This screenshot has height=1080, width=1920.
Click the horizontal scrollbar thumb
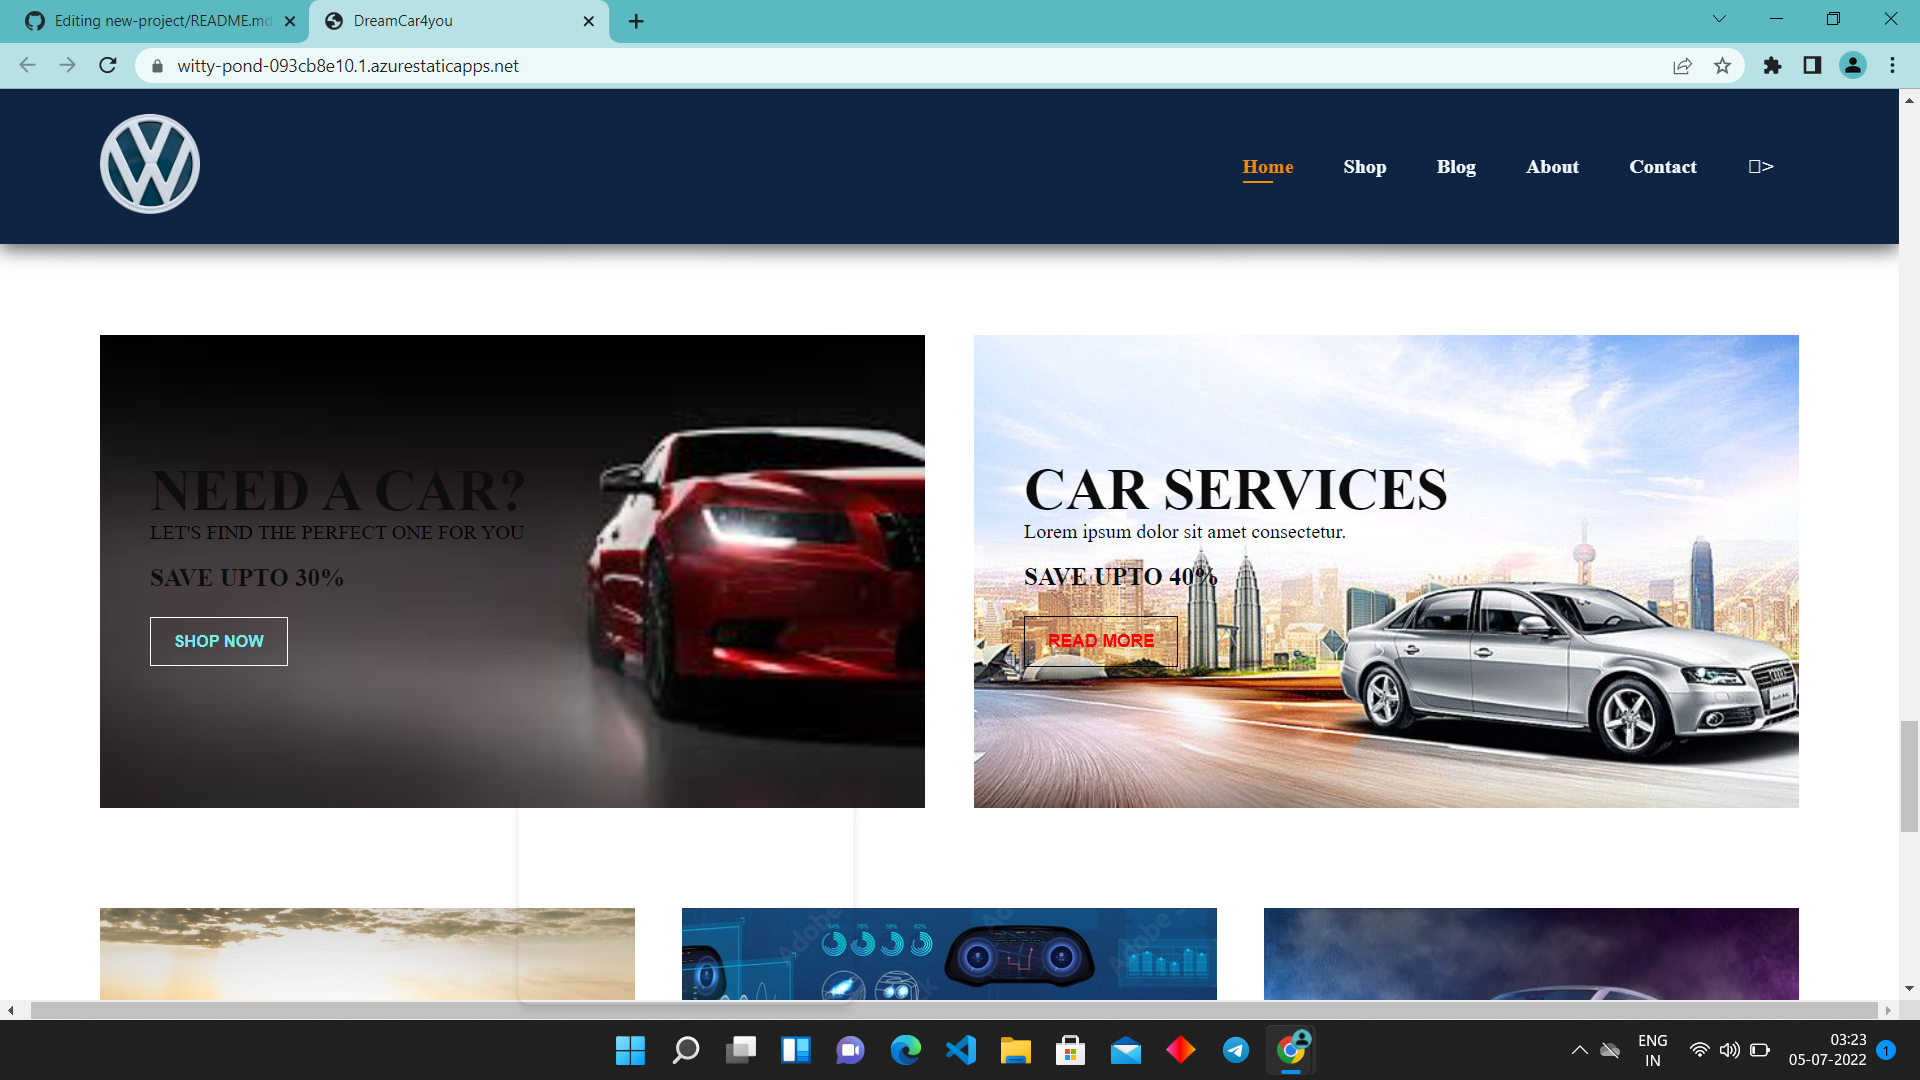point(954,1010)
